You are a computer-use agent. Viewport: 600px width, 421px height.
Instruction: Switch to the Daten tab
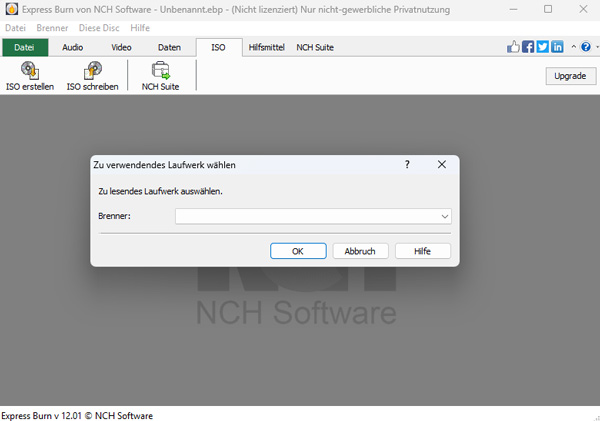click(170, 47)
